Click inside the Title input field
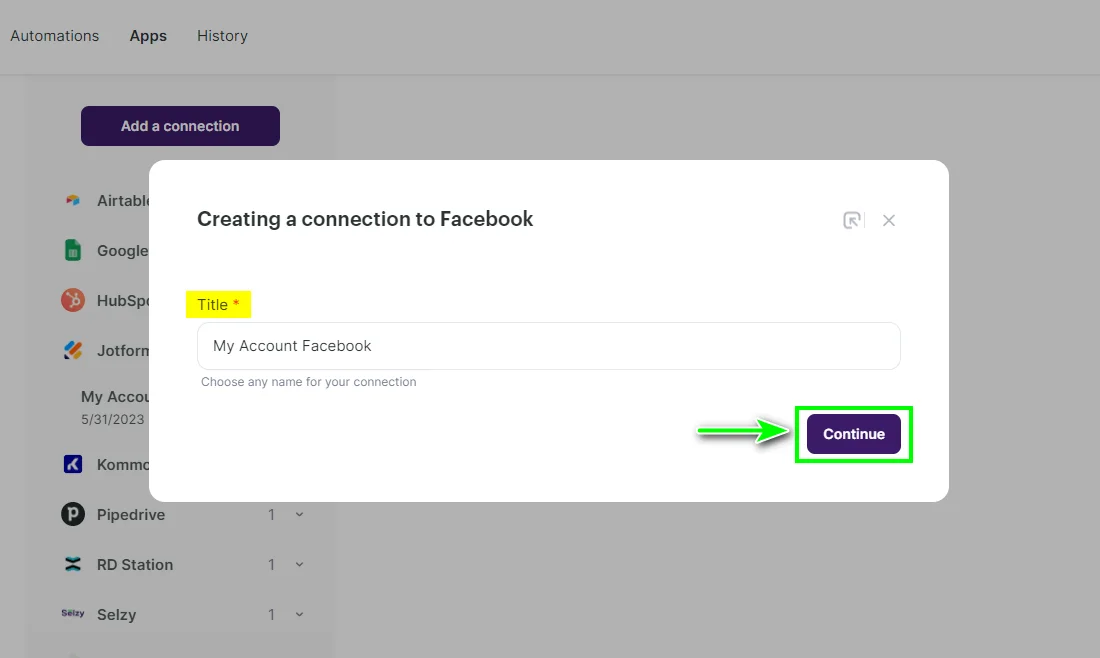The height and width of the screenshot is (658, 1100). pos(548,345)
